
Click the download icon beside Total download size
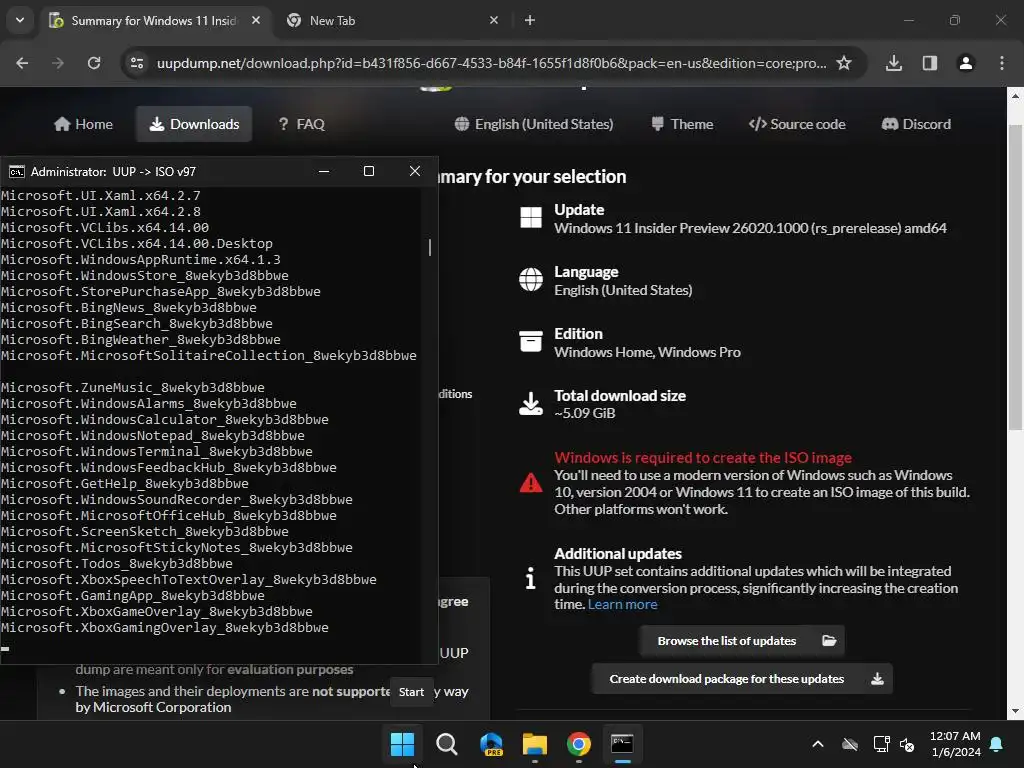pos(530,404)
